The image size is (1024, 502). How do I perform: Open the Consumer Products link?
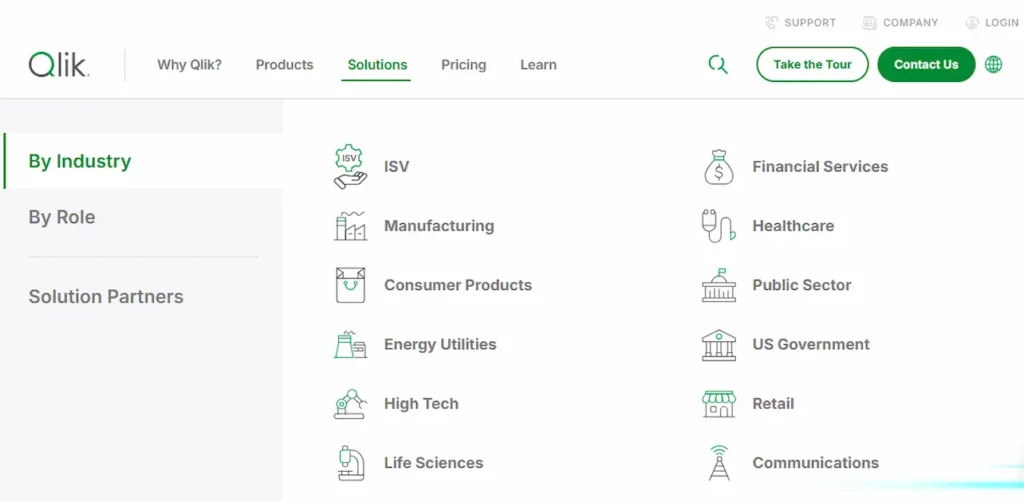coord(458,285)
